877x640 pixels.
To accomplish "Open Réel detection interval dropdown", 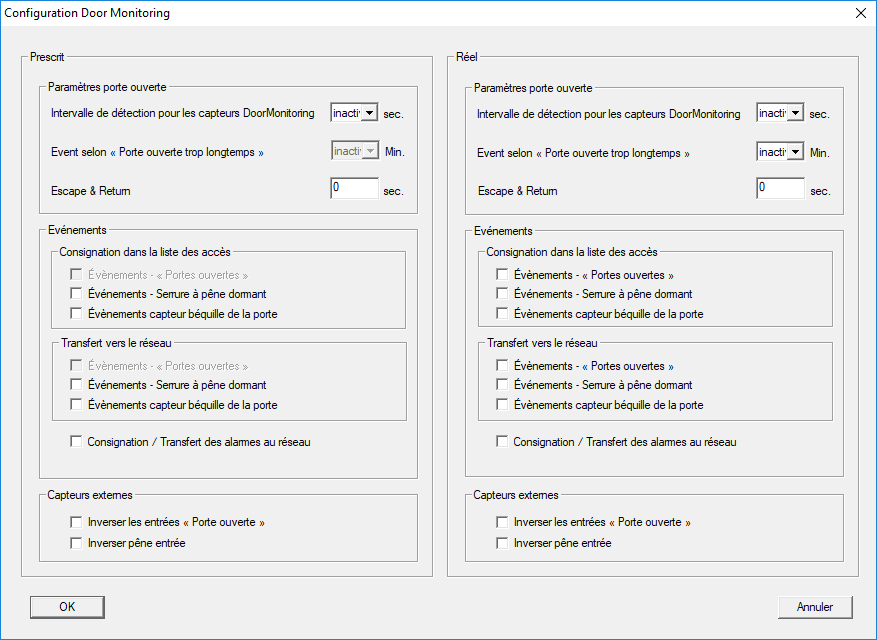I will pos(795,113).
